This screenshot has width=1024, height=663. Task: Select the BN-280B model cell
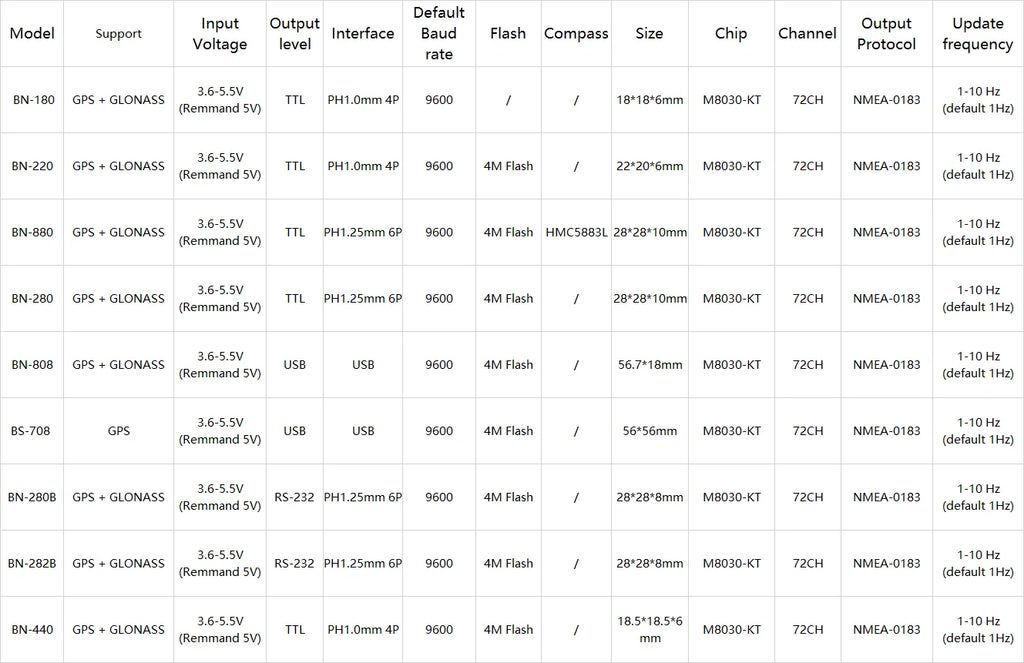tap(32, 497)
